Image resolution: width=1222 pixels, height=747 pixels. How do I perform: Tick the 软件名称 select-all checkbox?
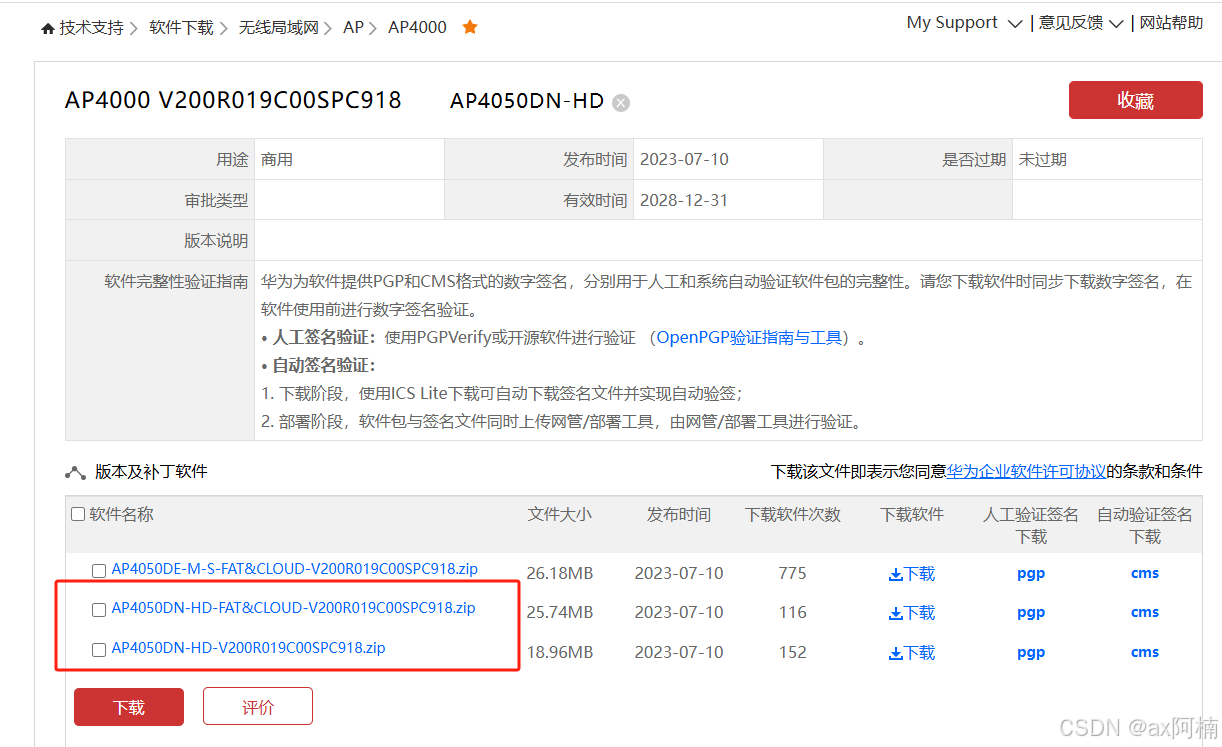(x=78, y=514)
